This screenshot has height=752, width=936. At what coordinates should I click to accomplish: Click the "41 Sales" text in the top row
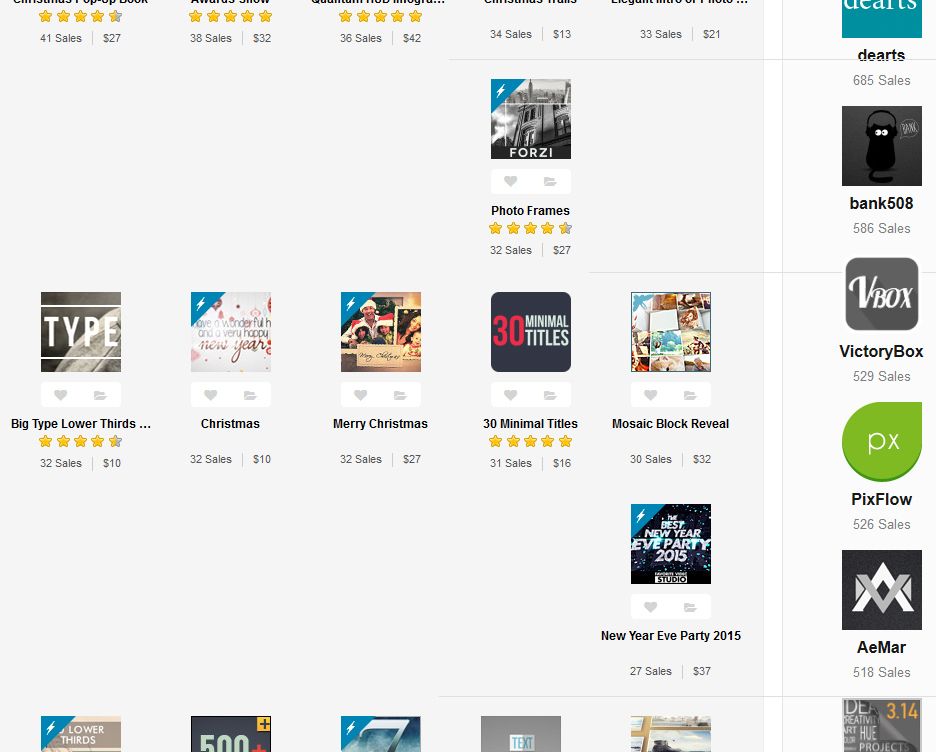(61, 38)
